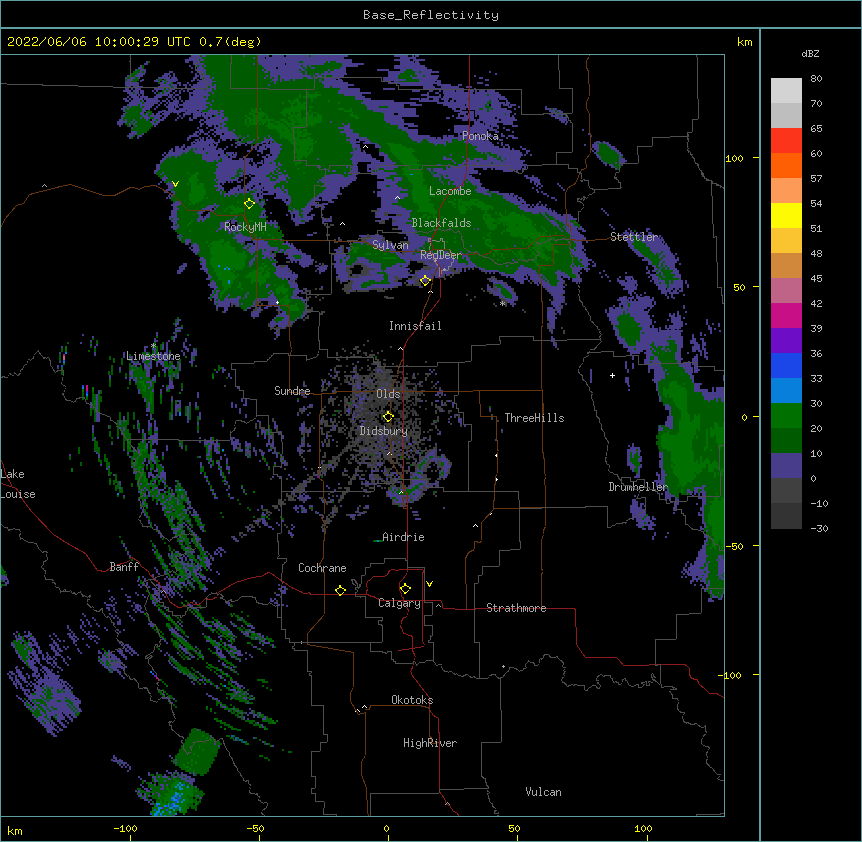Click the Cochrane label

click(322, 568)
